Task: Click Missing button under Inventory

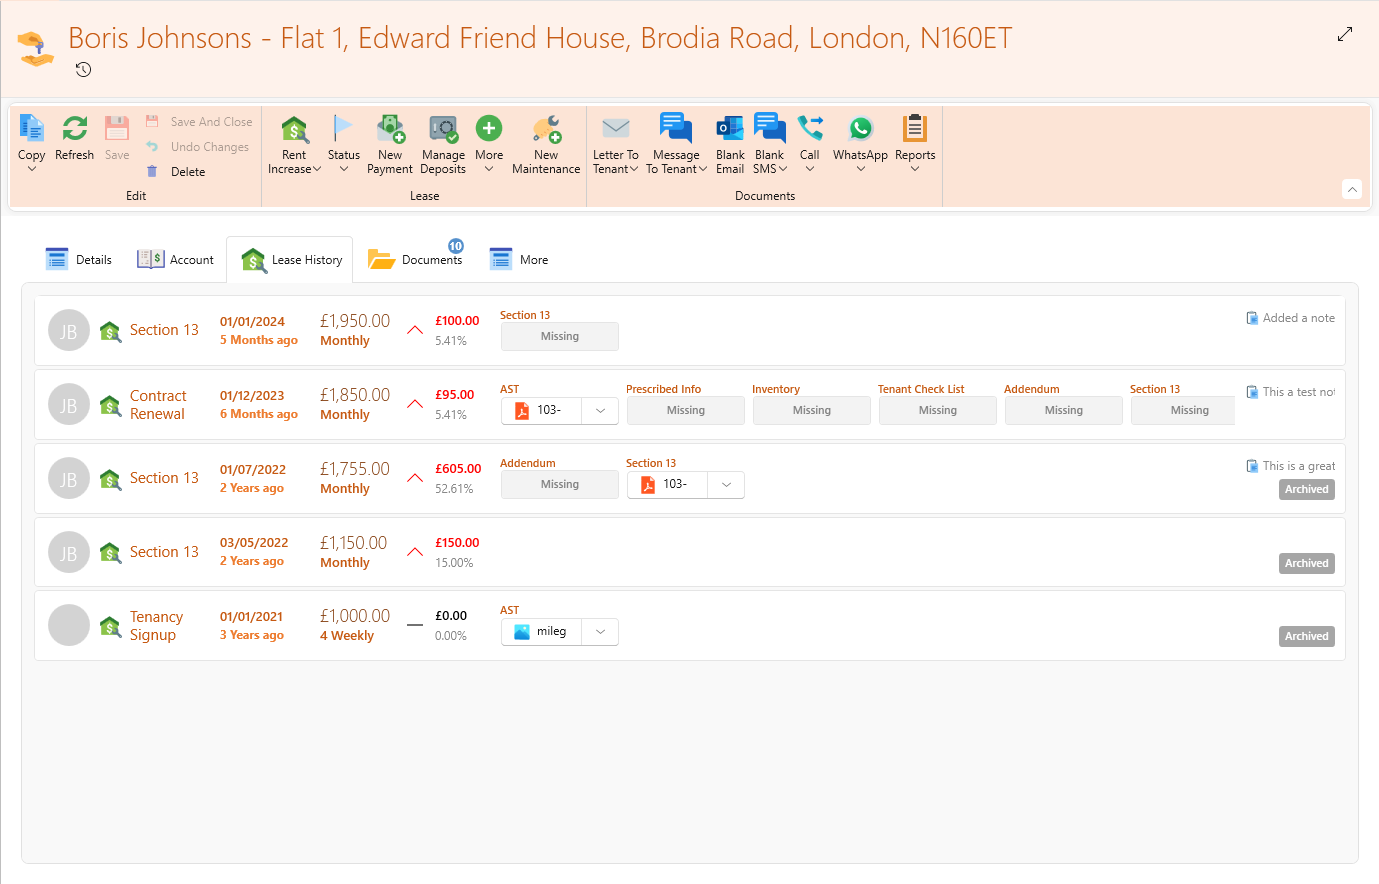Action: (x=812, y=410)
